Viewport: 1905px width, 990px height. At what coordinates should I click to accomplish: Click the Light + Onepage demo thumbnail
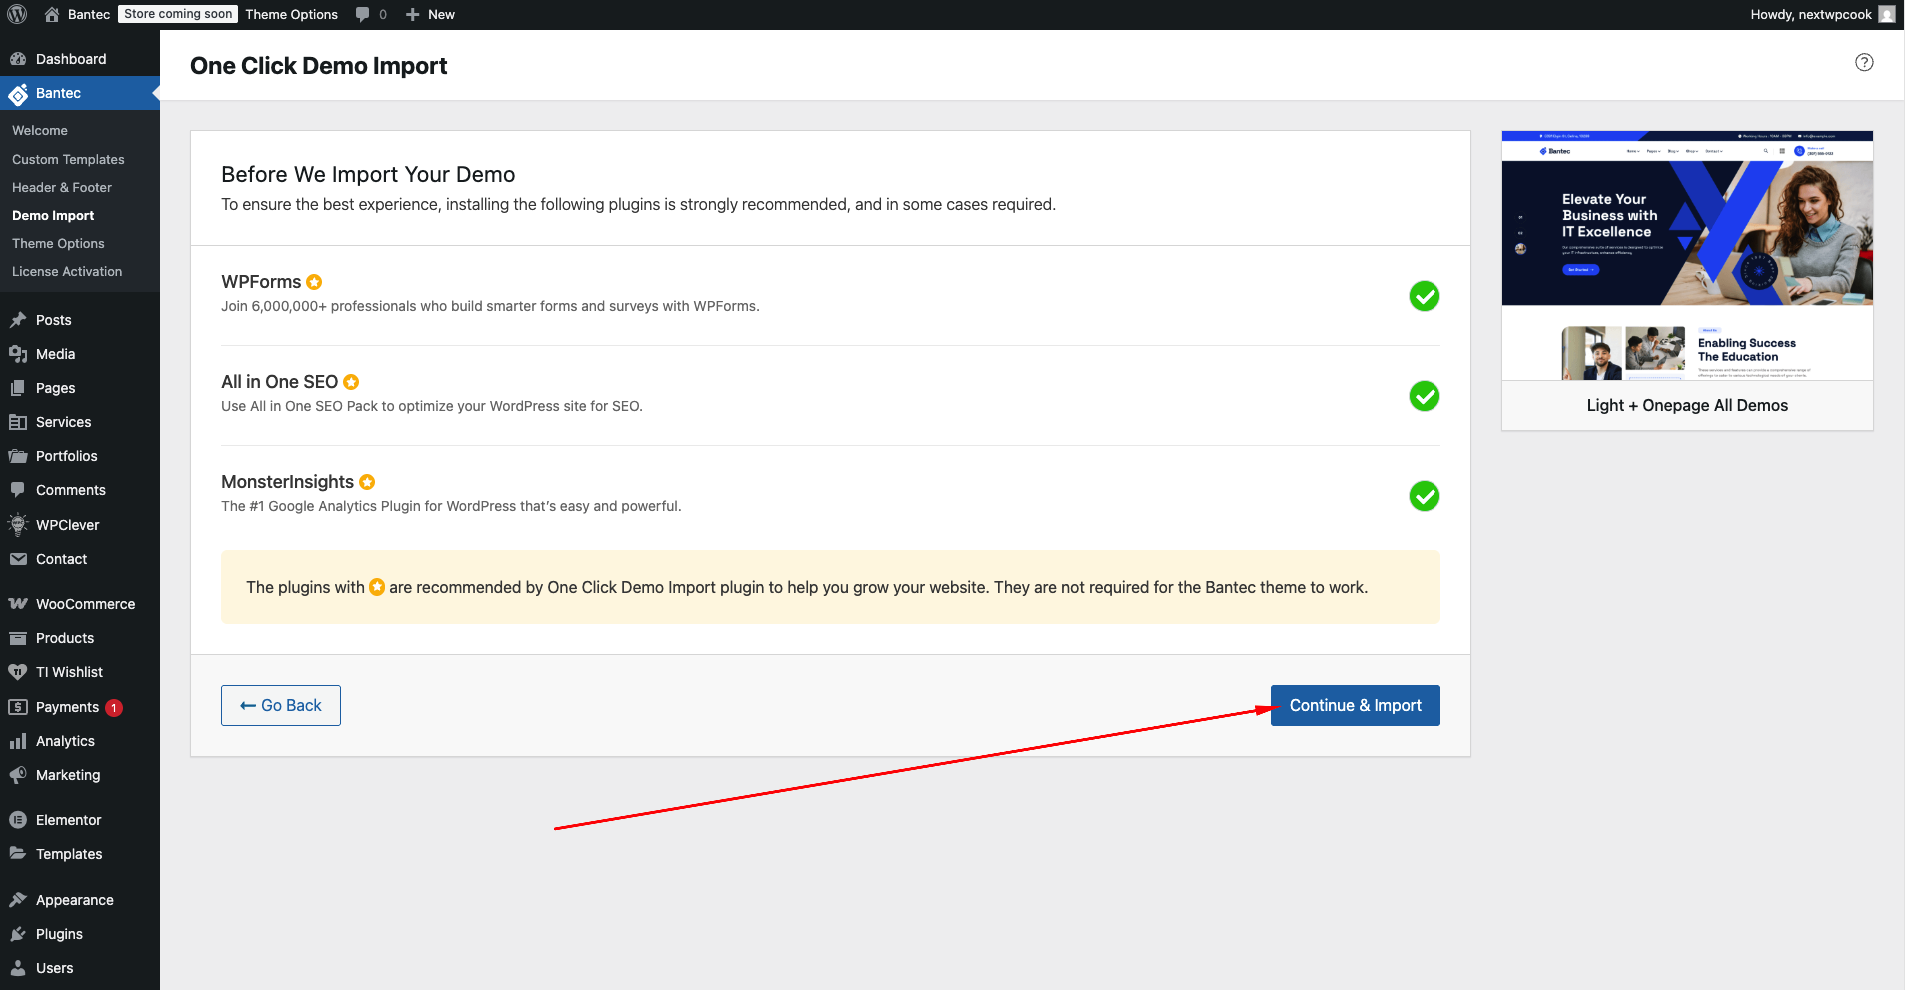pyautogui.click(x=1687, y=255)
